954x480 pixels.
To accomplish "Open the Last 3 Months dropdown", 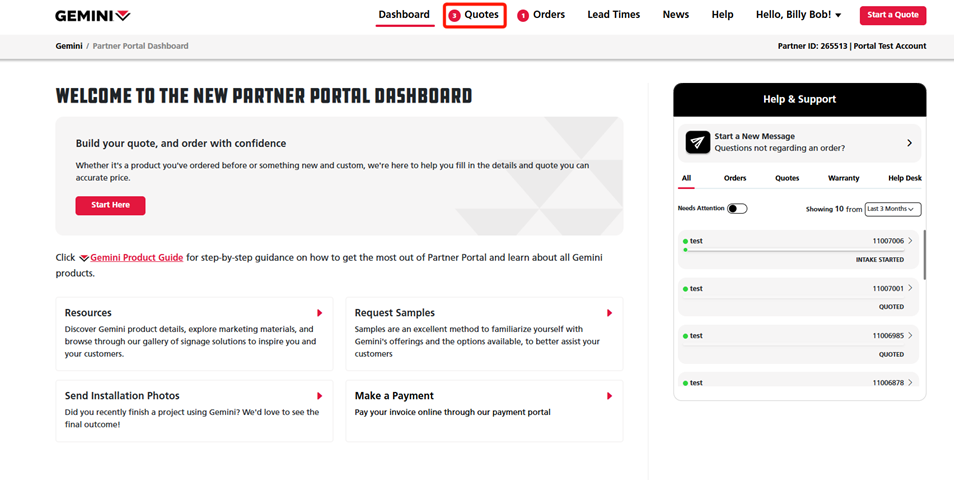I will point(893,209).
